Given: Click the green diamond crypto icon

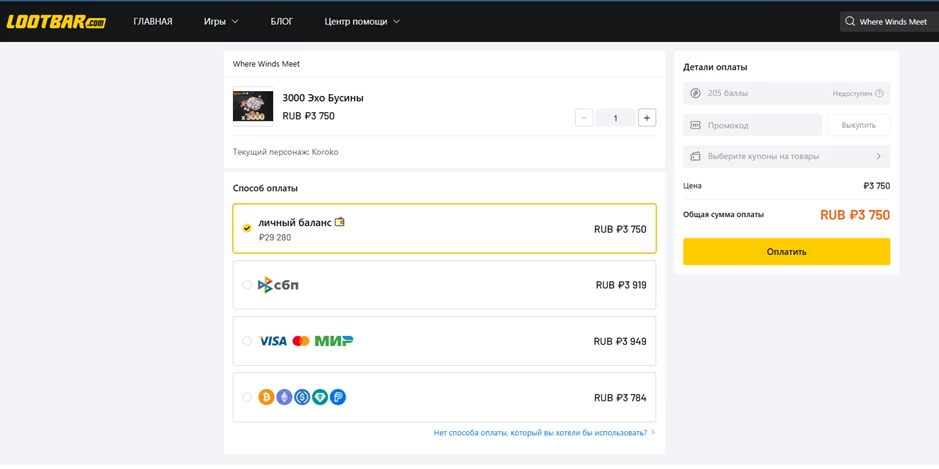Looking at the screenshot, I should point(320,397).
